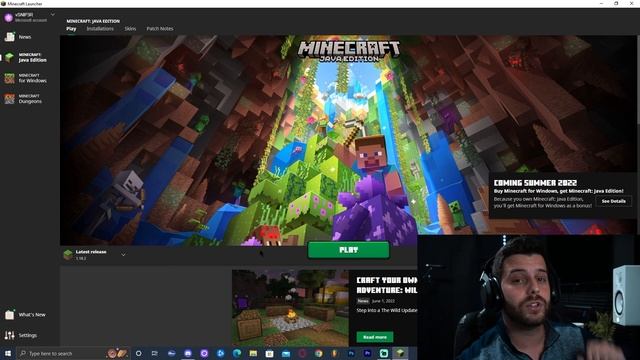This screenshot has width=640, height=360.
Task: Open Google Chrome from the taskbar
Action: click(318, 353)
